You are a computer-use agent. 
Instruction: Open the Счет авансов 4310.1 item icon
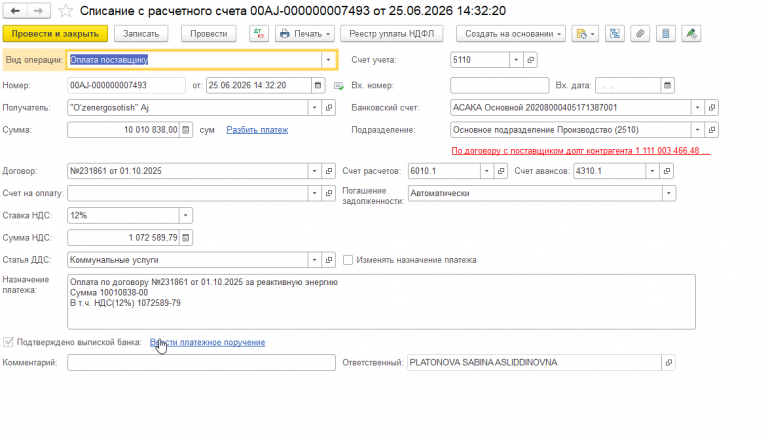pos(667,171)
